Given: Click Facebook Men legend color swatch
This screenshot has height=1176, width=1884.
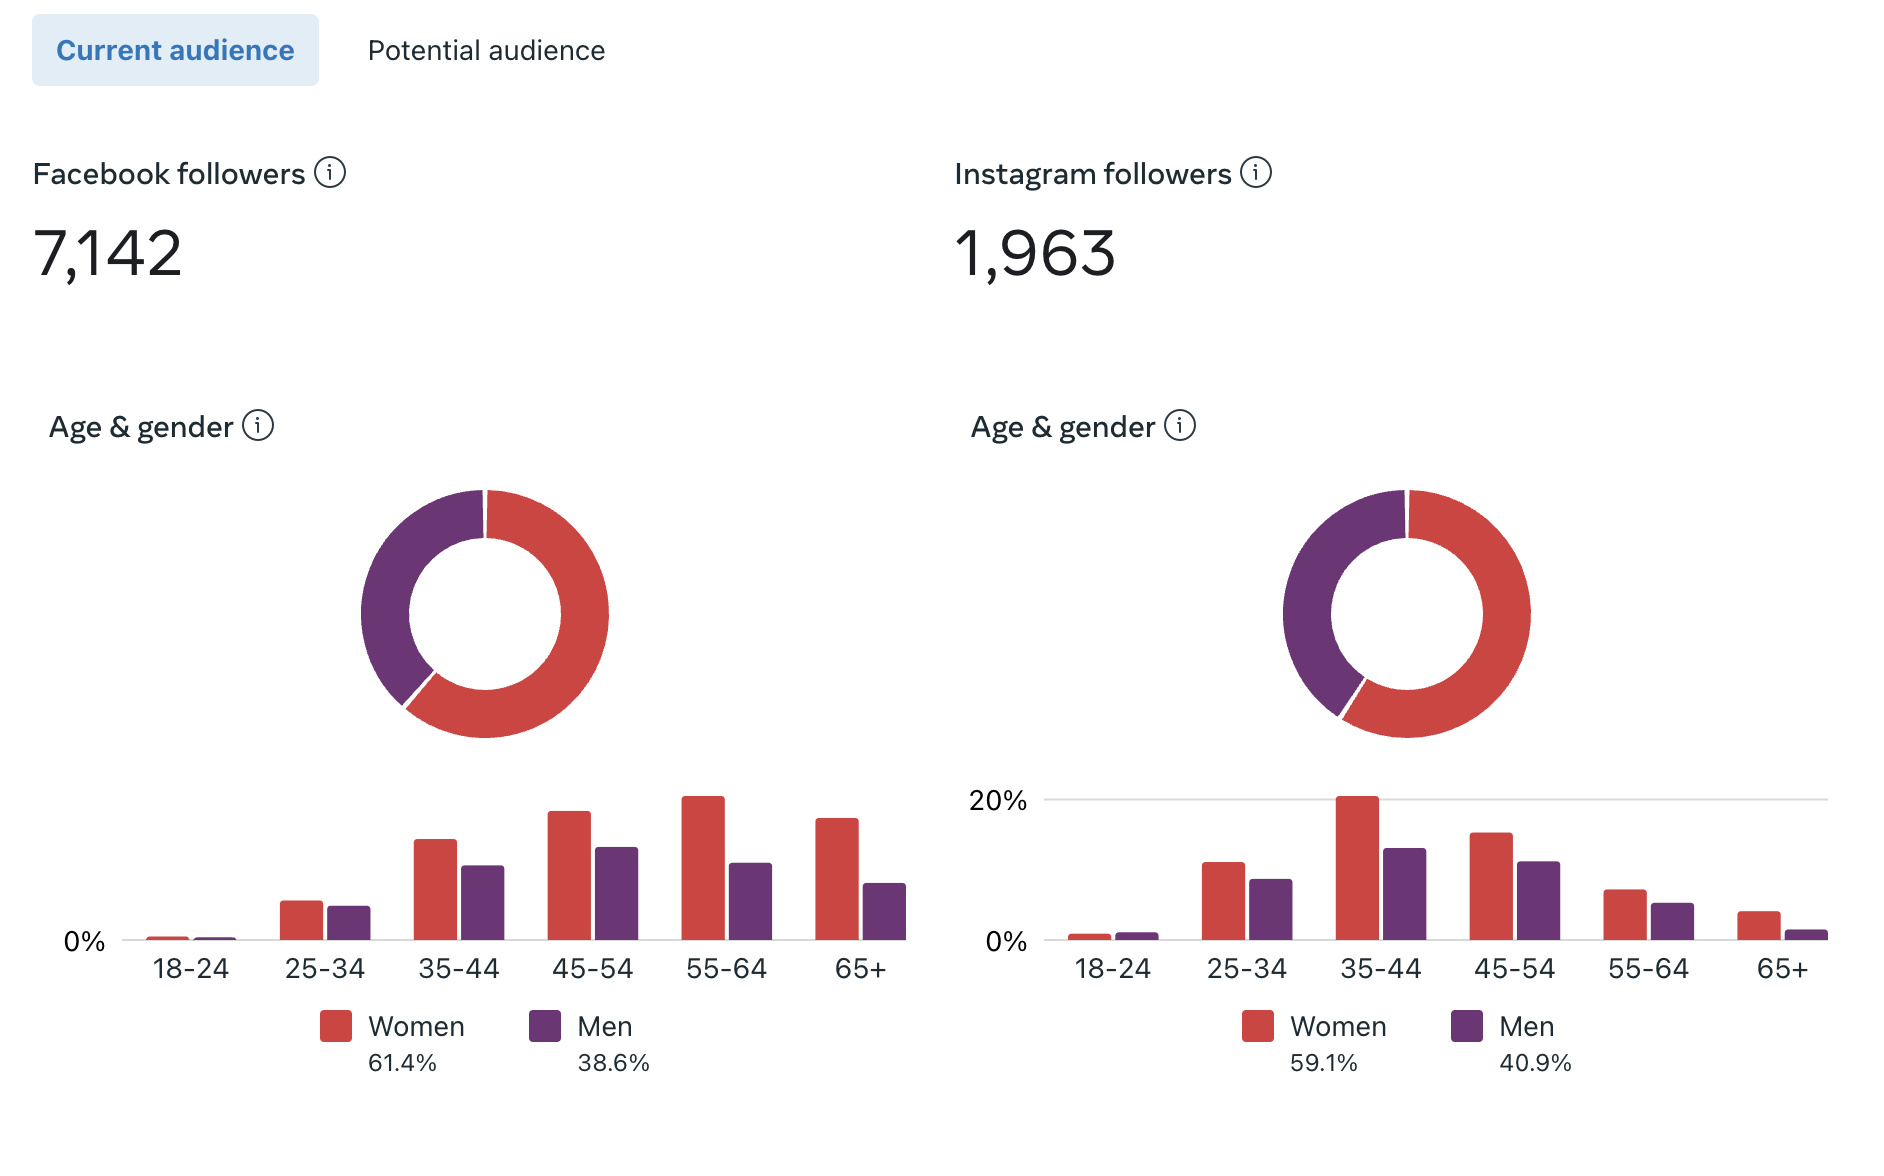Looking at the screenshot, I should [545, 1026].
